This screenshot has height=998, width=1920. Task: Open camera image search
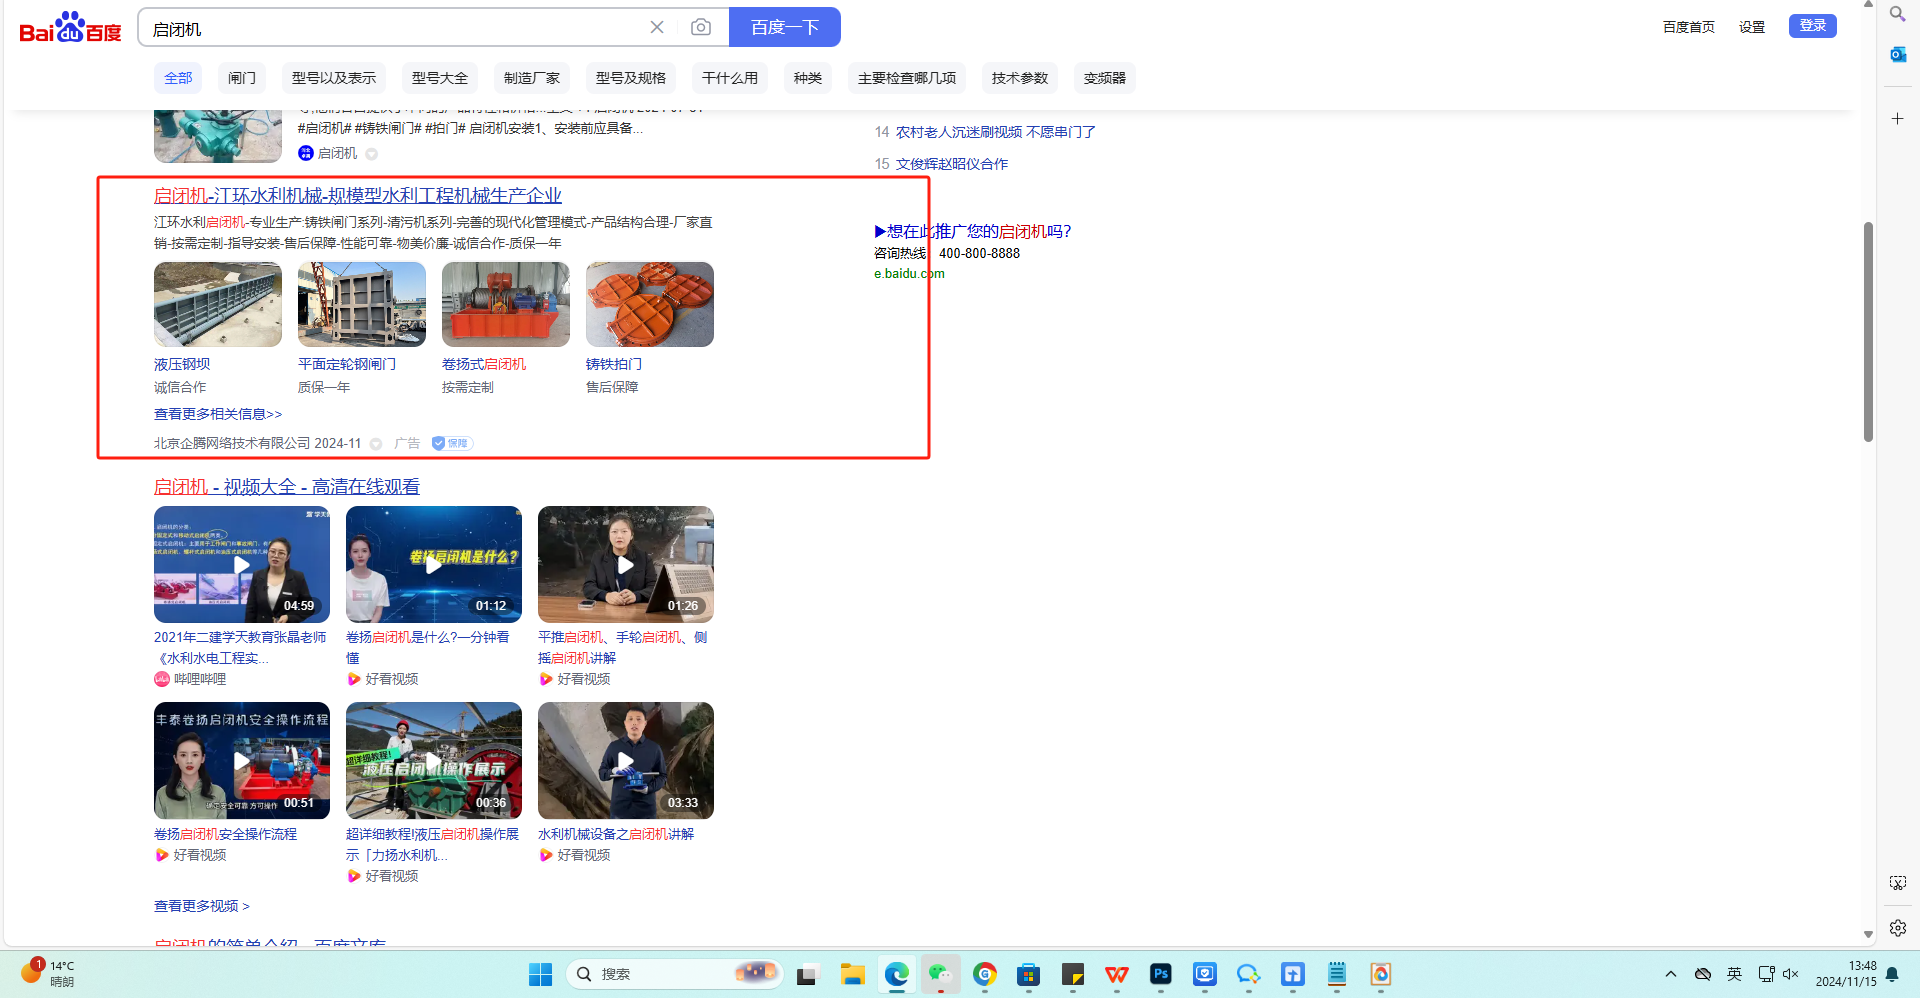pos(701,27)
